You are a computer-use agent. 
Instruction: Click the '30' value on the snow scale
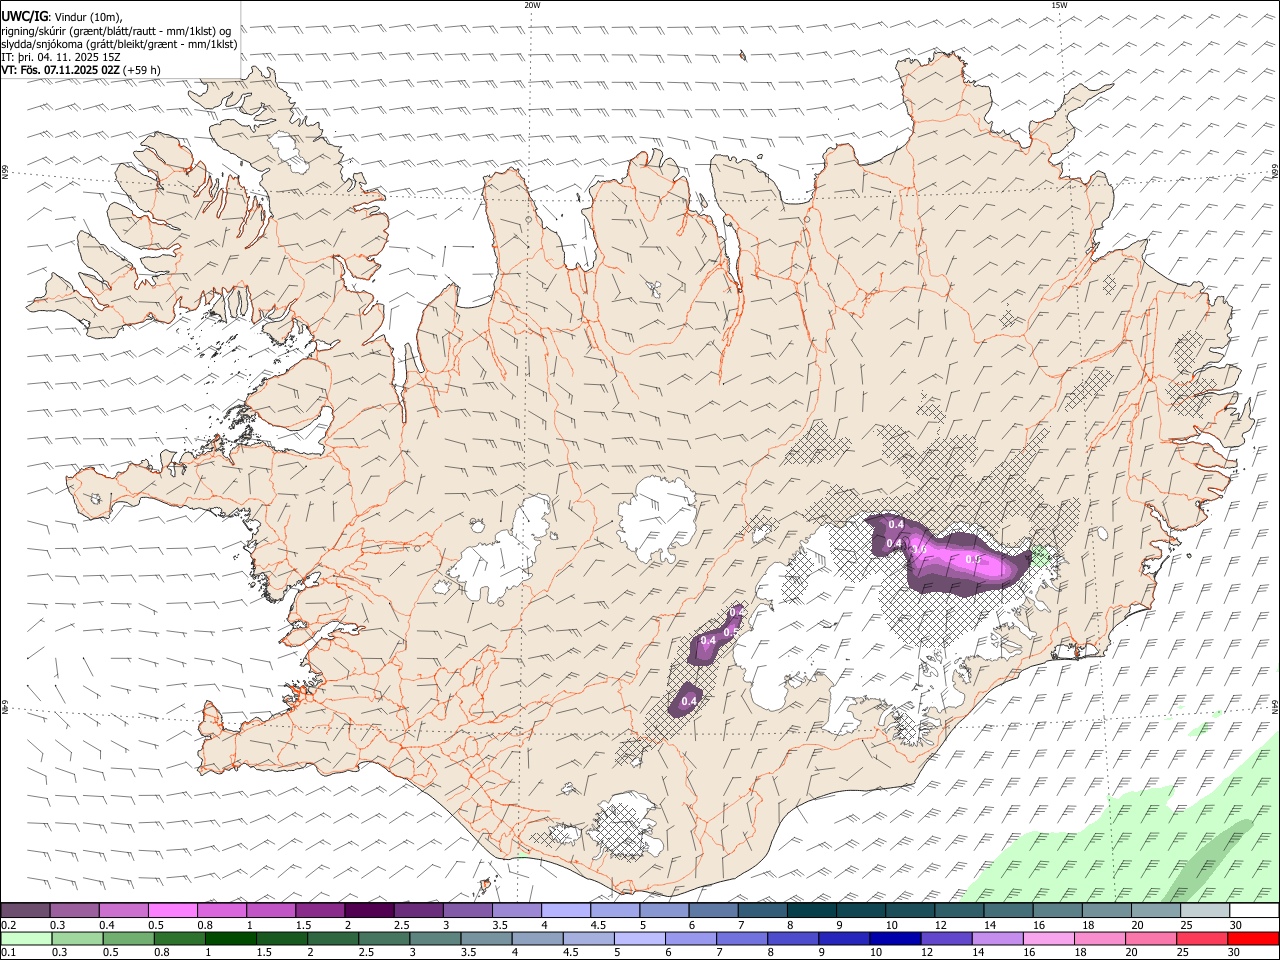click(x=1236, y=925)
